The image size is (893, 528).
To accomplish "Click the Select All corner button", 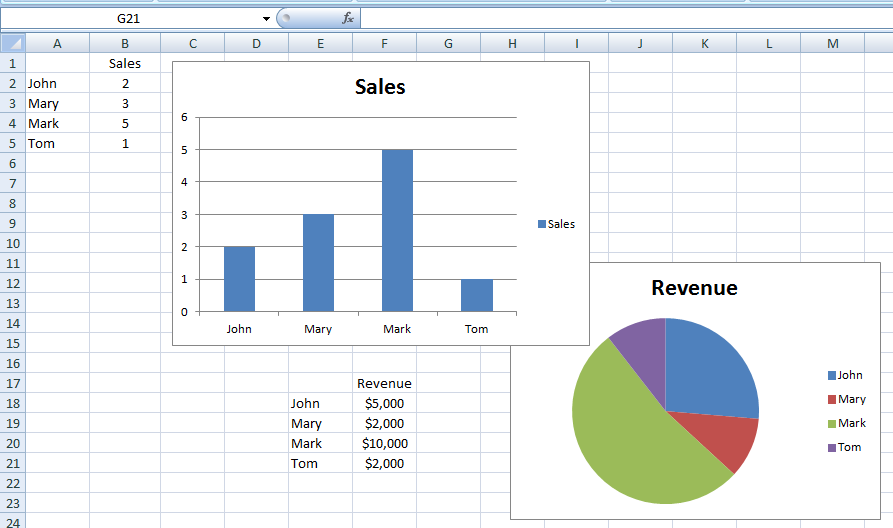I will 13,43.
